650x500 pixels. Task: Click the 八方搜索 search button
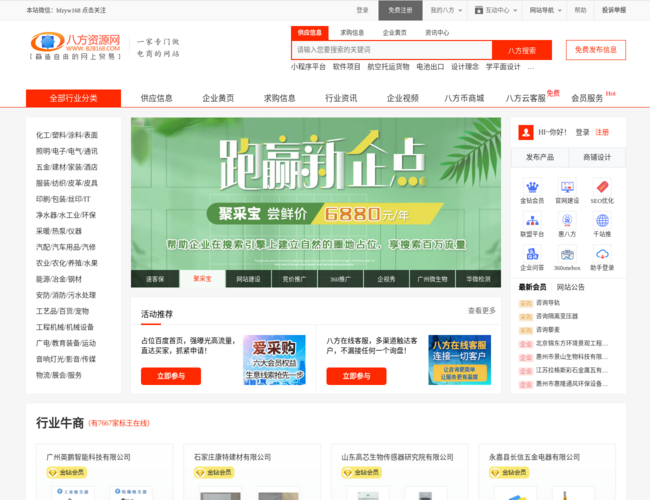click(x=522, y=51)
